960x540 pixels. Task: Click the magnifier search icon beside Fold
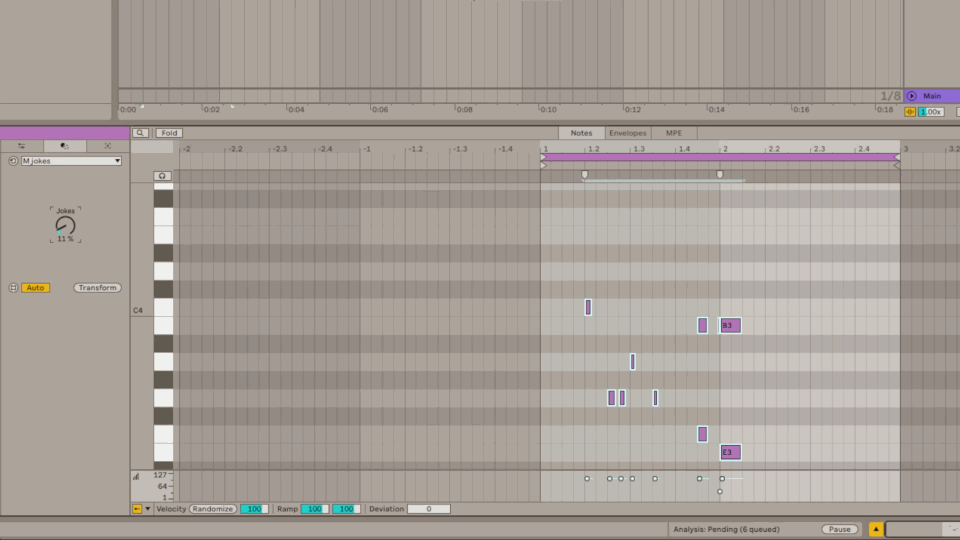141,133
